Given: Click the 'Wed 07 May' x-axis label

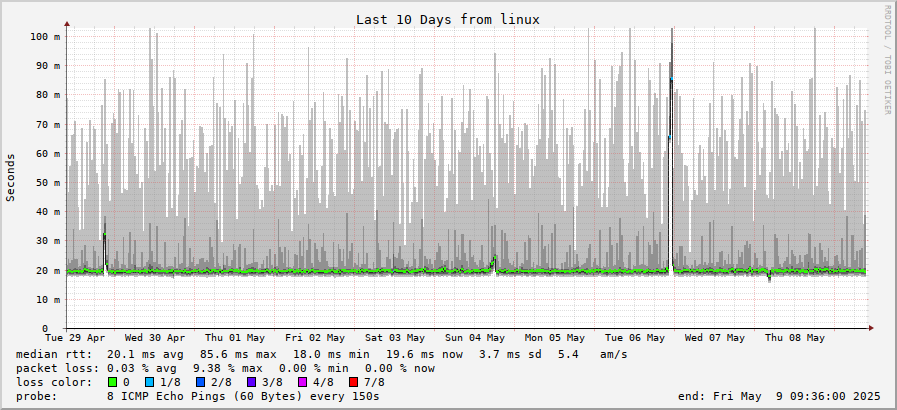Looking at the screenshot, I should click(x=715, y=337).
